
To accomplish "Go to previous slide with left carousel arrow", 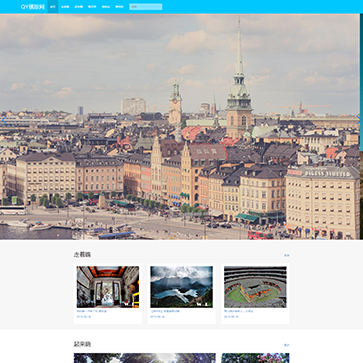I will 4,120.
